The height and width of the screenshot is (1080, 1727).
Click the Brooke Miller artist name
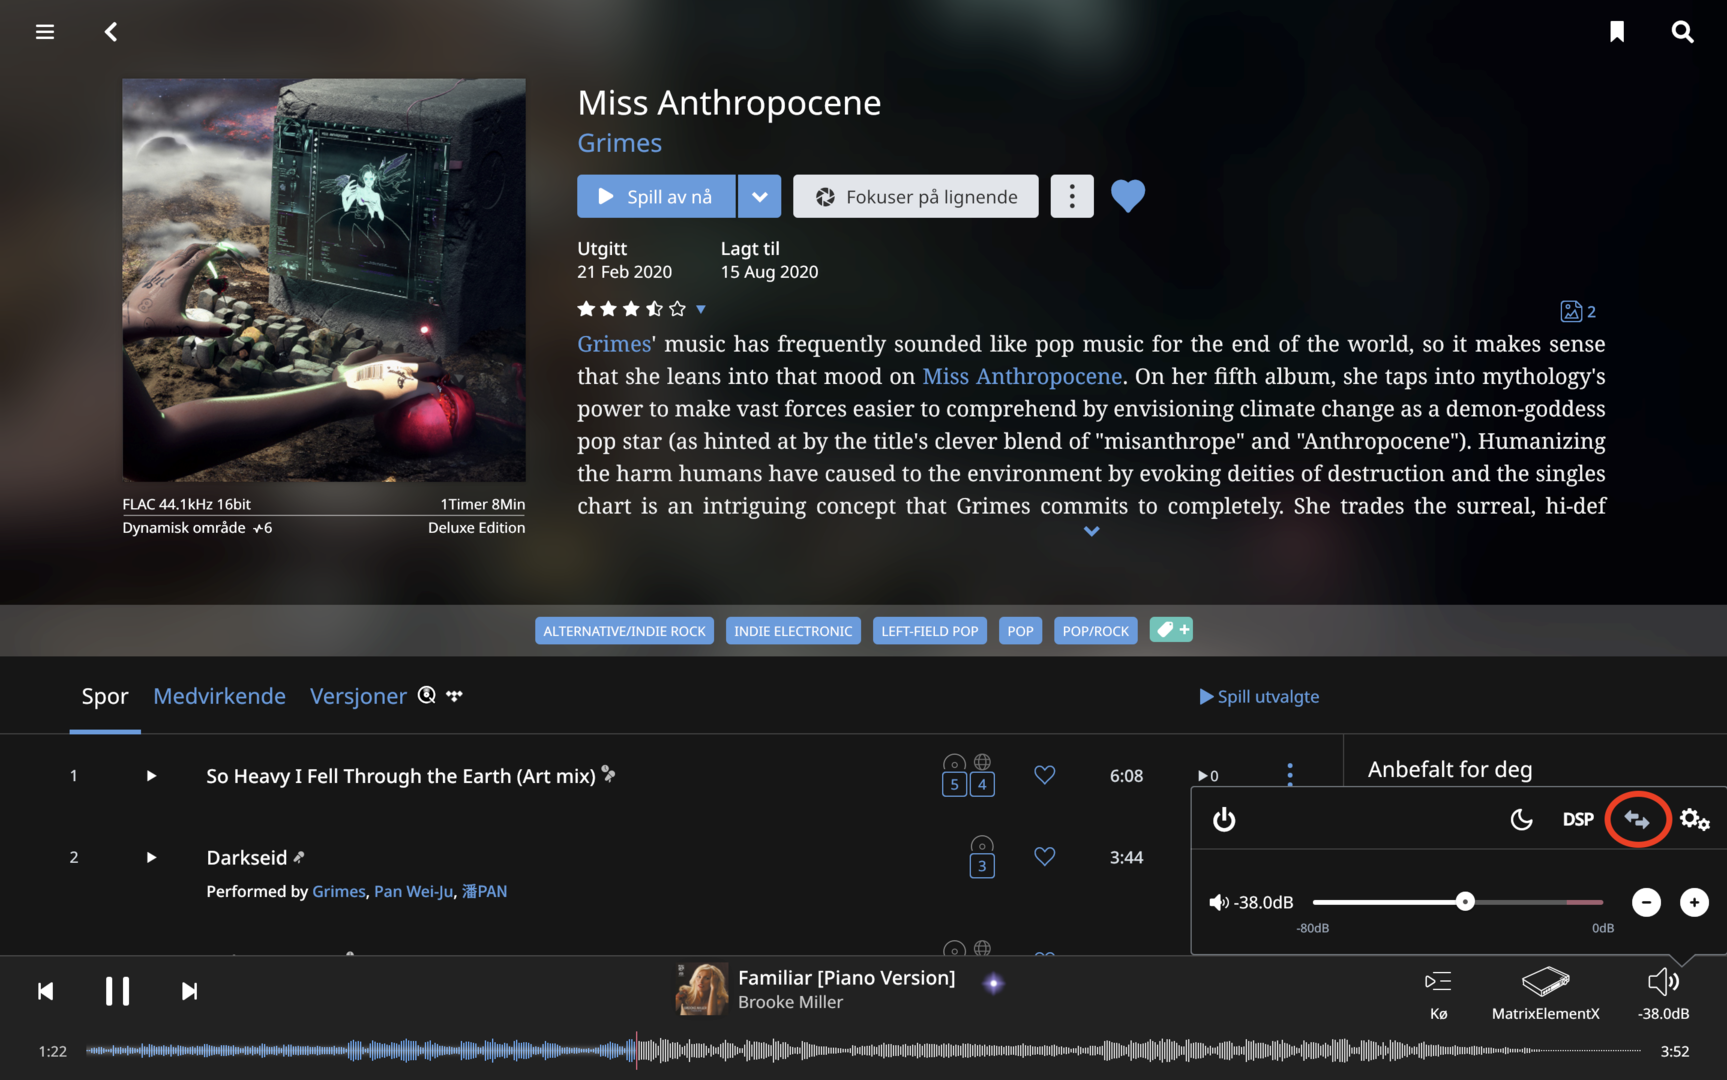[790, 1002]
